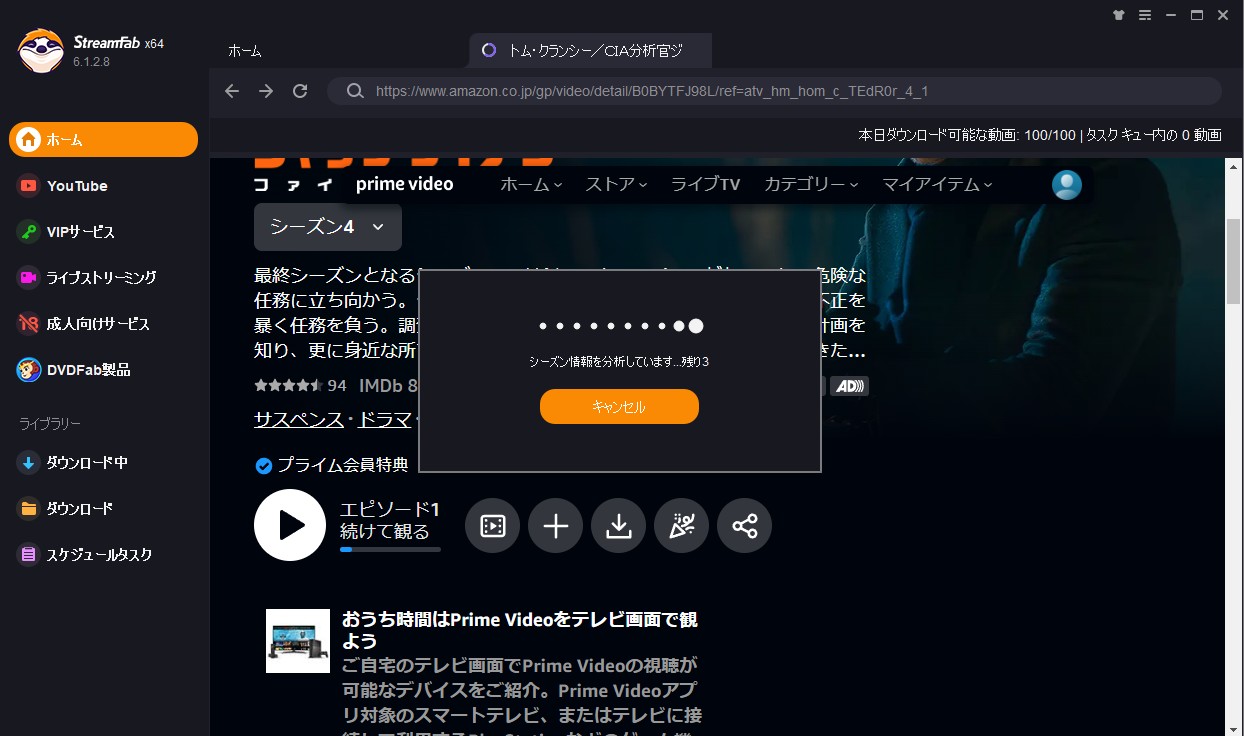Image resolution: width=1244 pixels, height=736 pixels.
Task: Reload the current page
Action: pyautogui.click(x=300, y=91)
